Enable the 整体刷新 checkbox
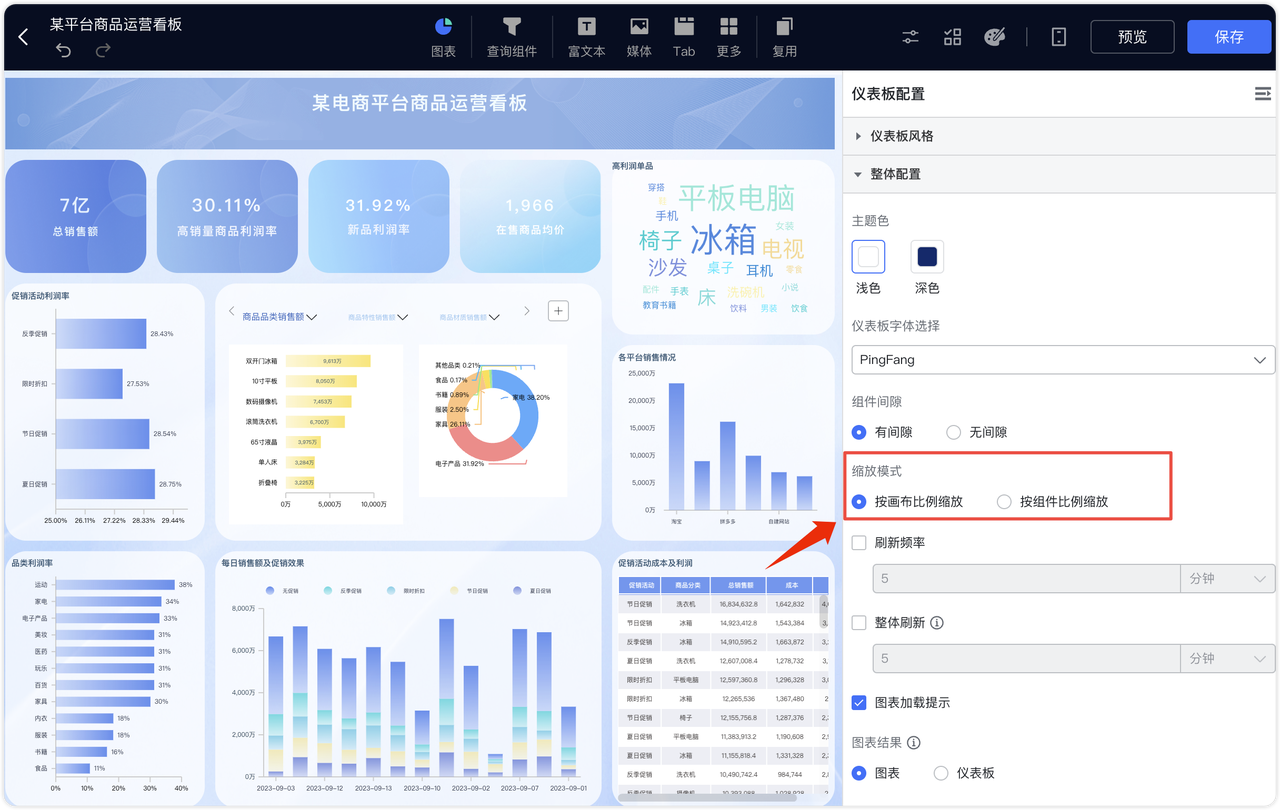 [859, 622]
